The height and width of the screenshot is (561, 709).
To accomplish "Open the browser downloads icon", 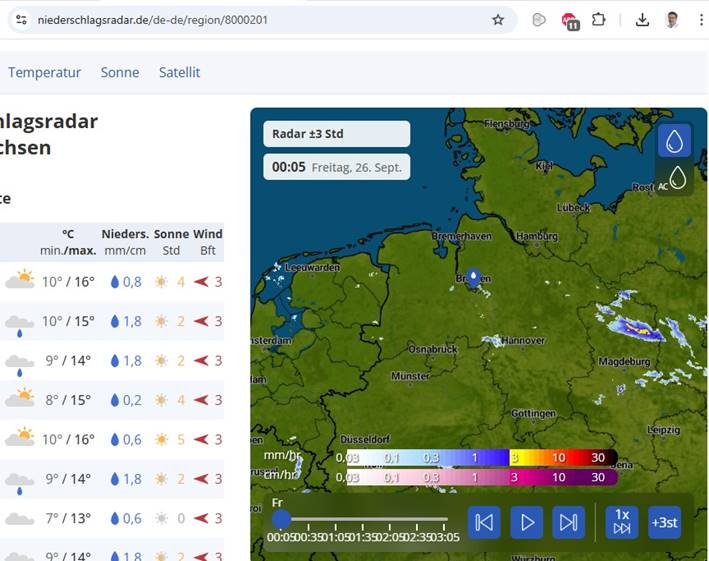I will (642, 20).
